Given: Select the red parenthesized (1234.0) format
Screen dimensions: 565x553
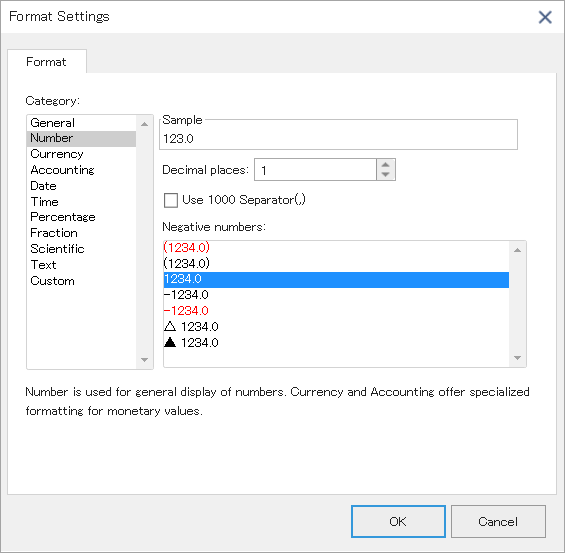Looking at the screenshot, I should [336, 247].
